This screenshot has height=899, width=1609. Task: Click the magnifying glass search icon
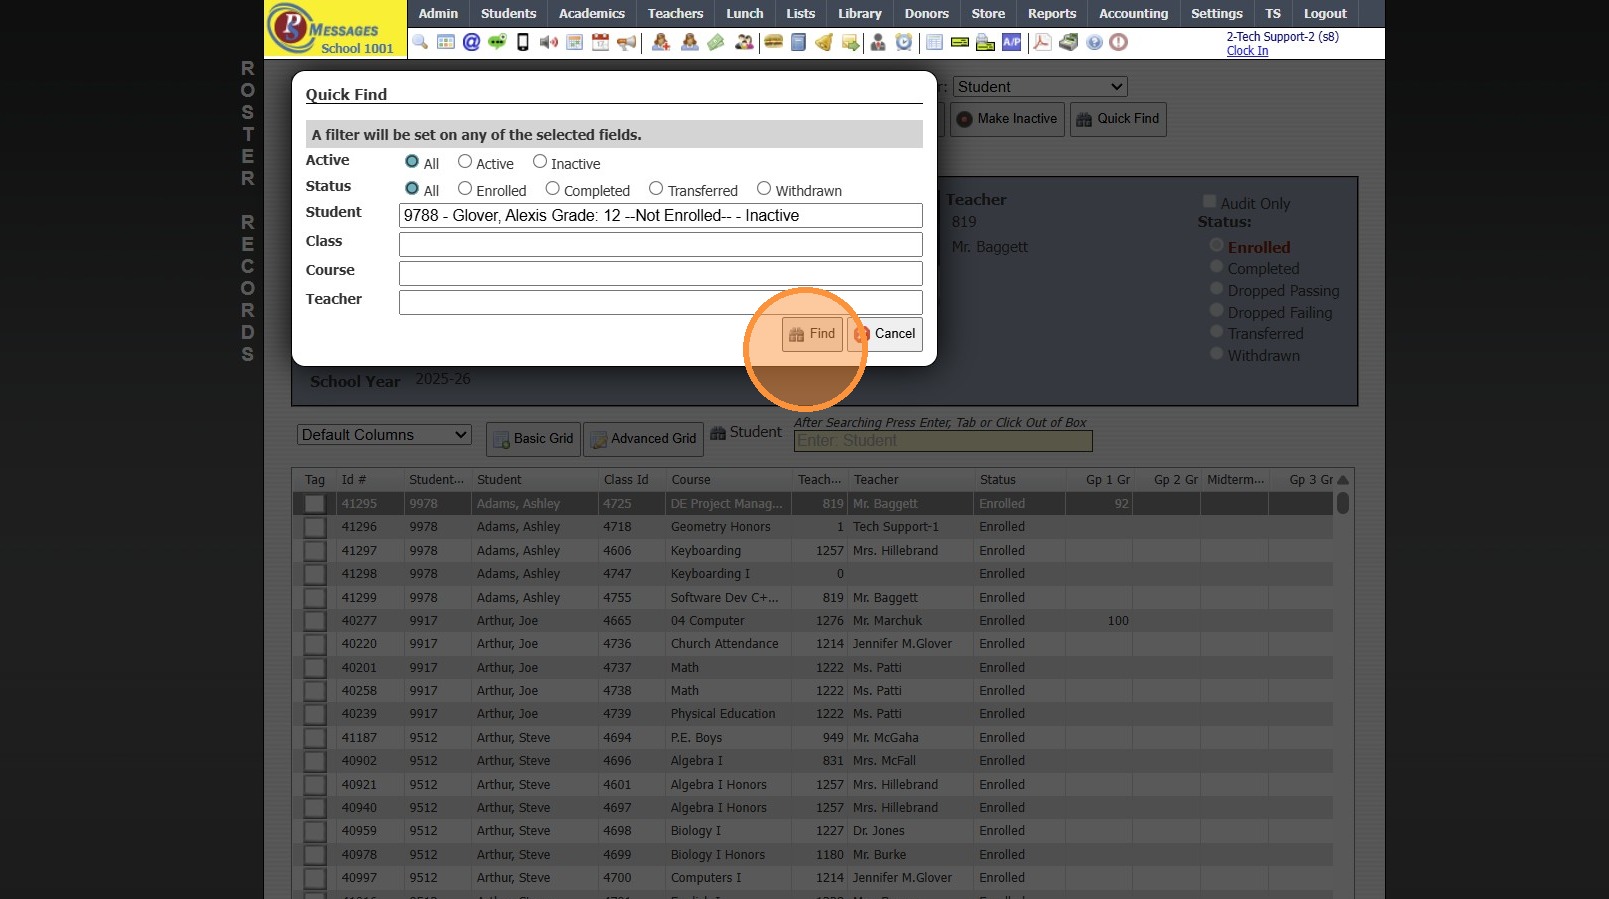tap(420, 42)
